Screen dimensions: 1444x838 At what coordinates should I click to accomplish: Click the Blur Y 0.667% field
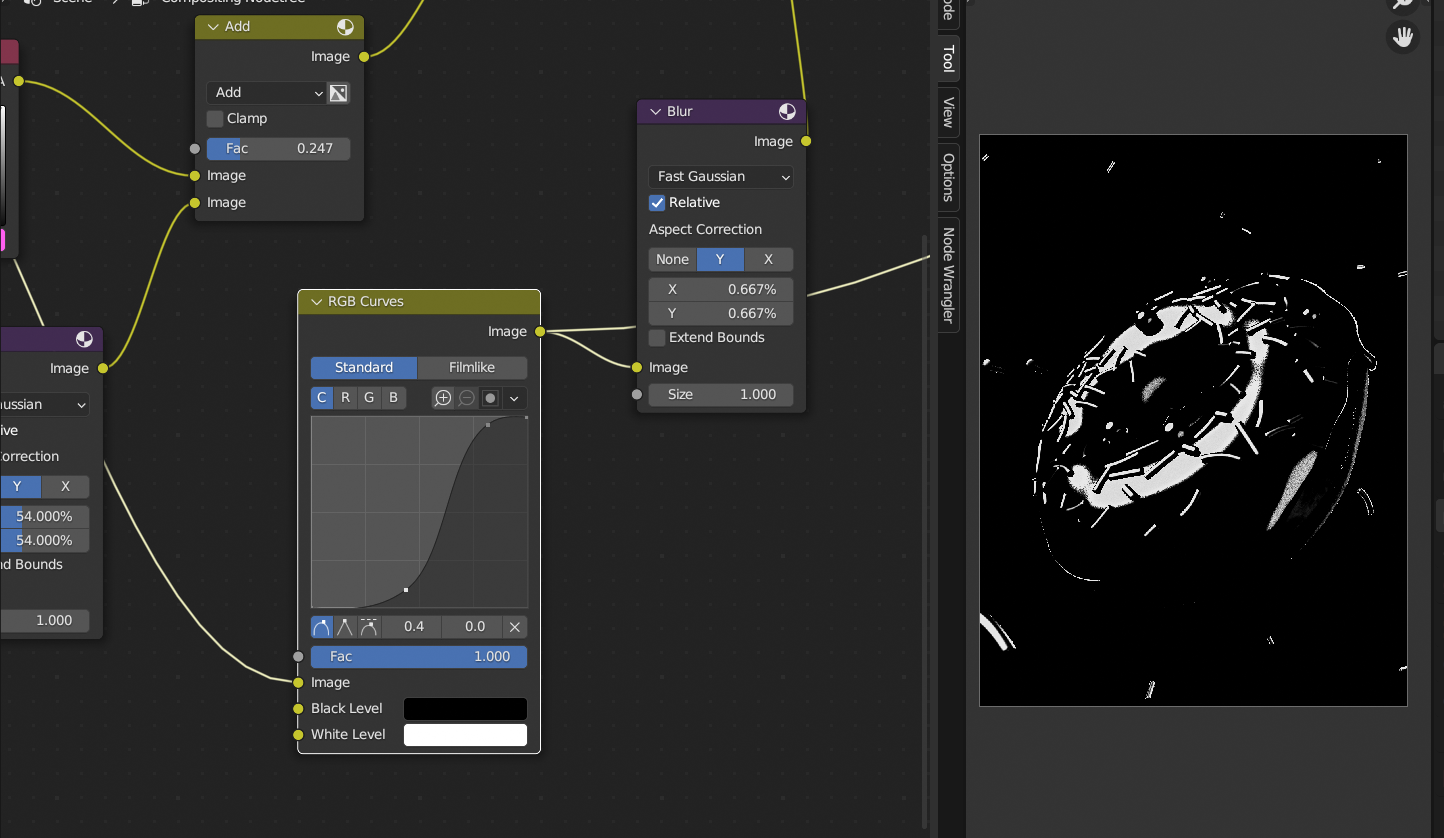pyautogui.click(x=721, y=314)
